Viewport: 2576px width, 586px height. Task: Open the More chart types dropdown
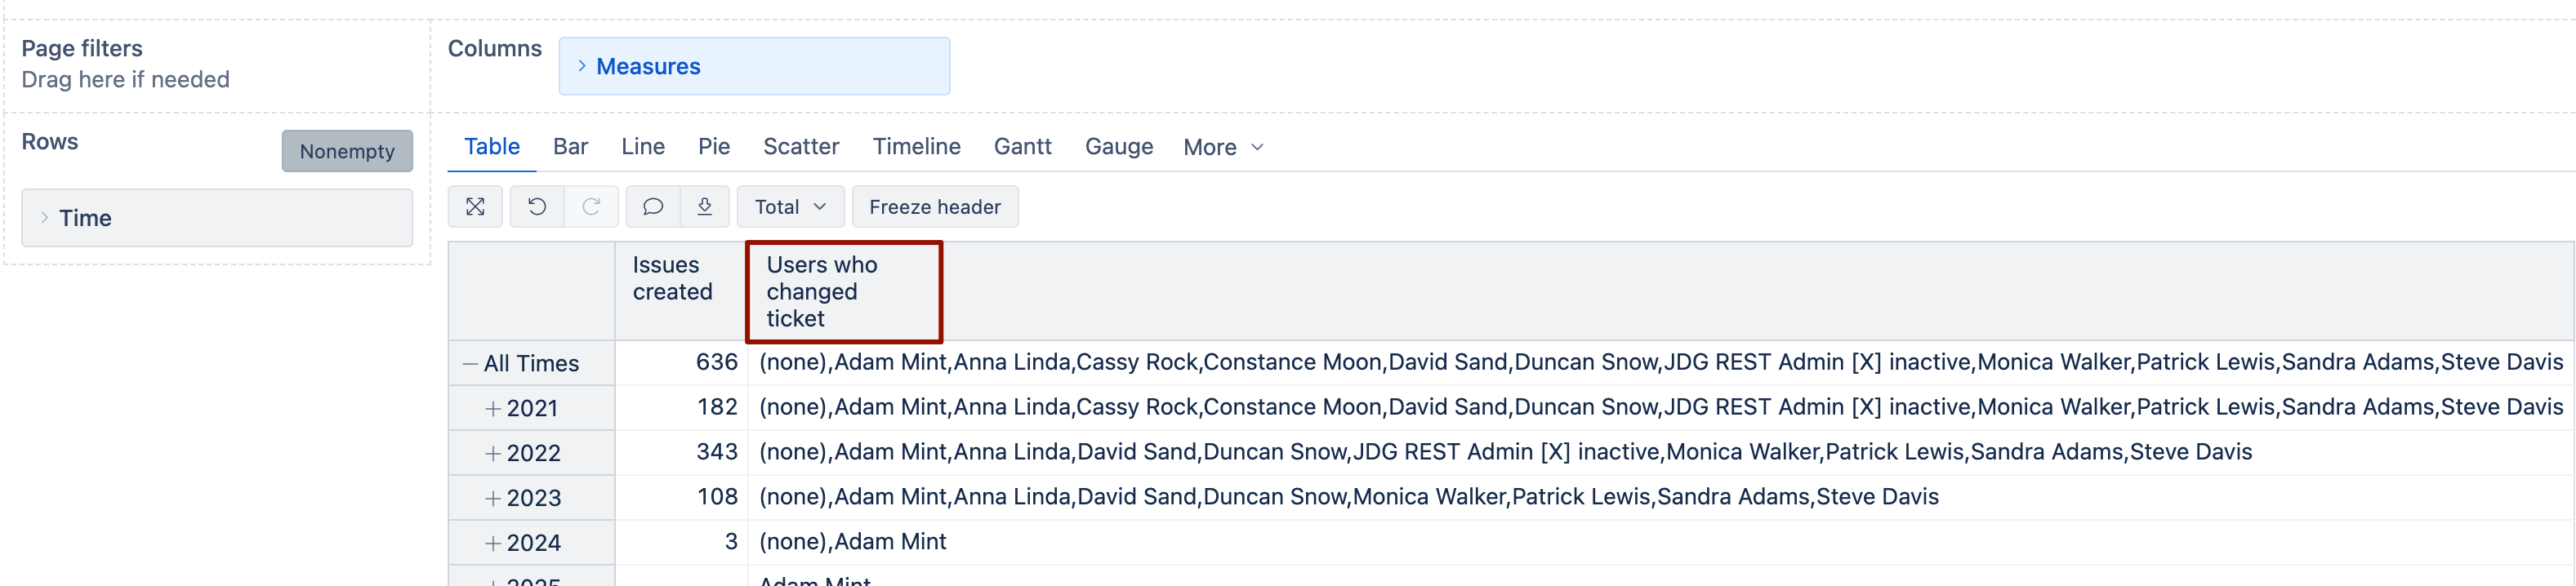point(1223,147)
